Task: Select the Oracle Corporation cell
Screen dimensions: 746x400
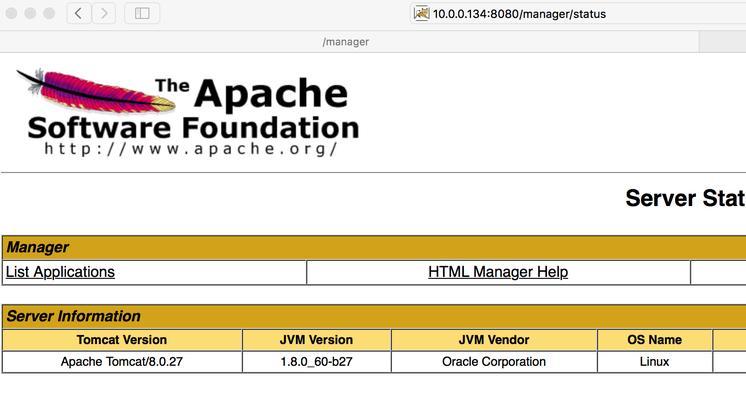Action: 494,362
